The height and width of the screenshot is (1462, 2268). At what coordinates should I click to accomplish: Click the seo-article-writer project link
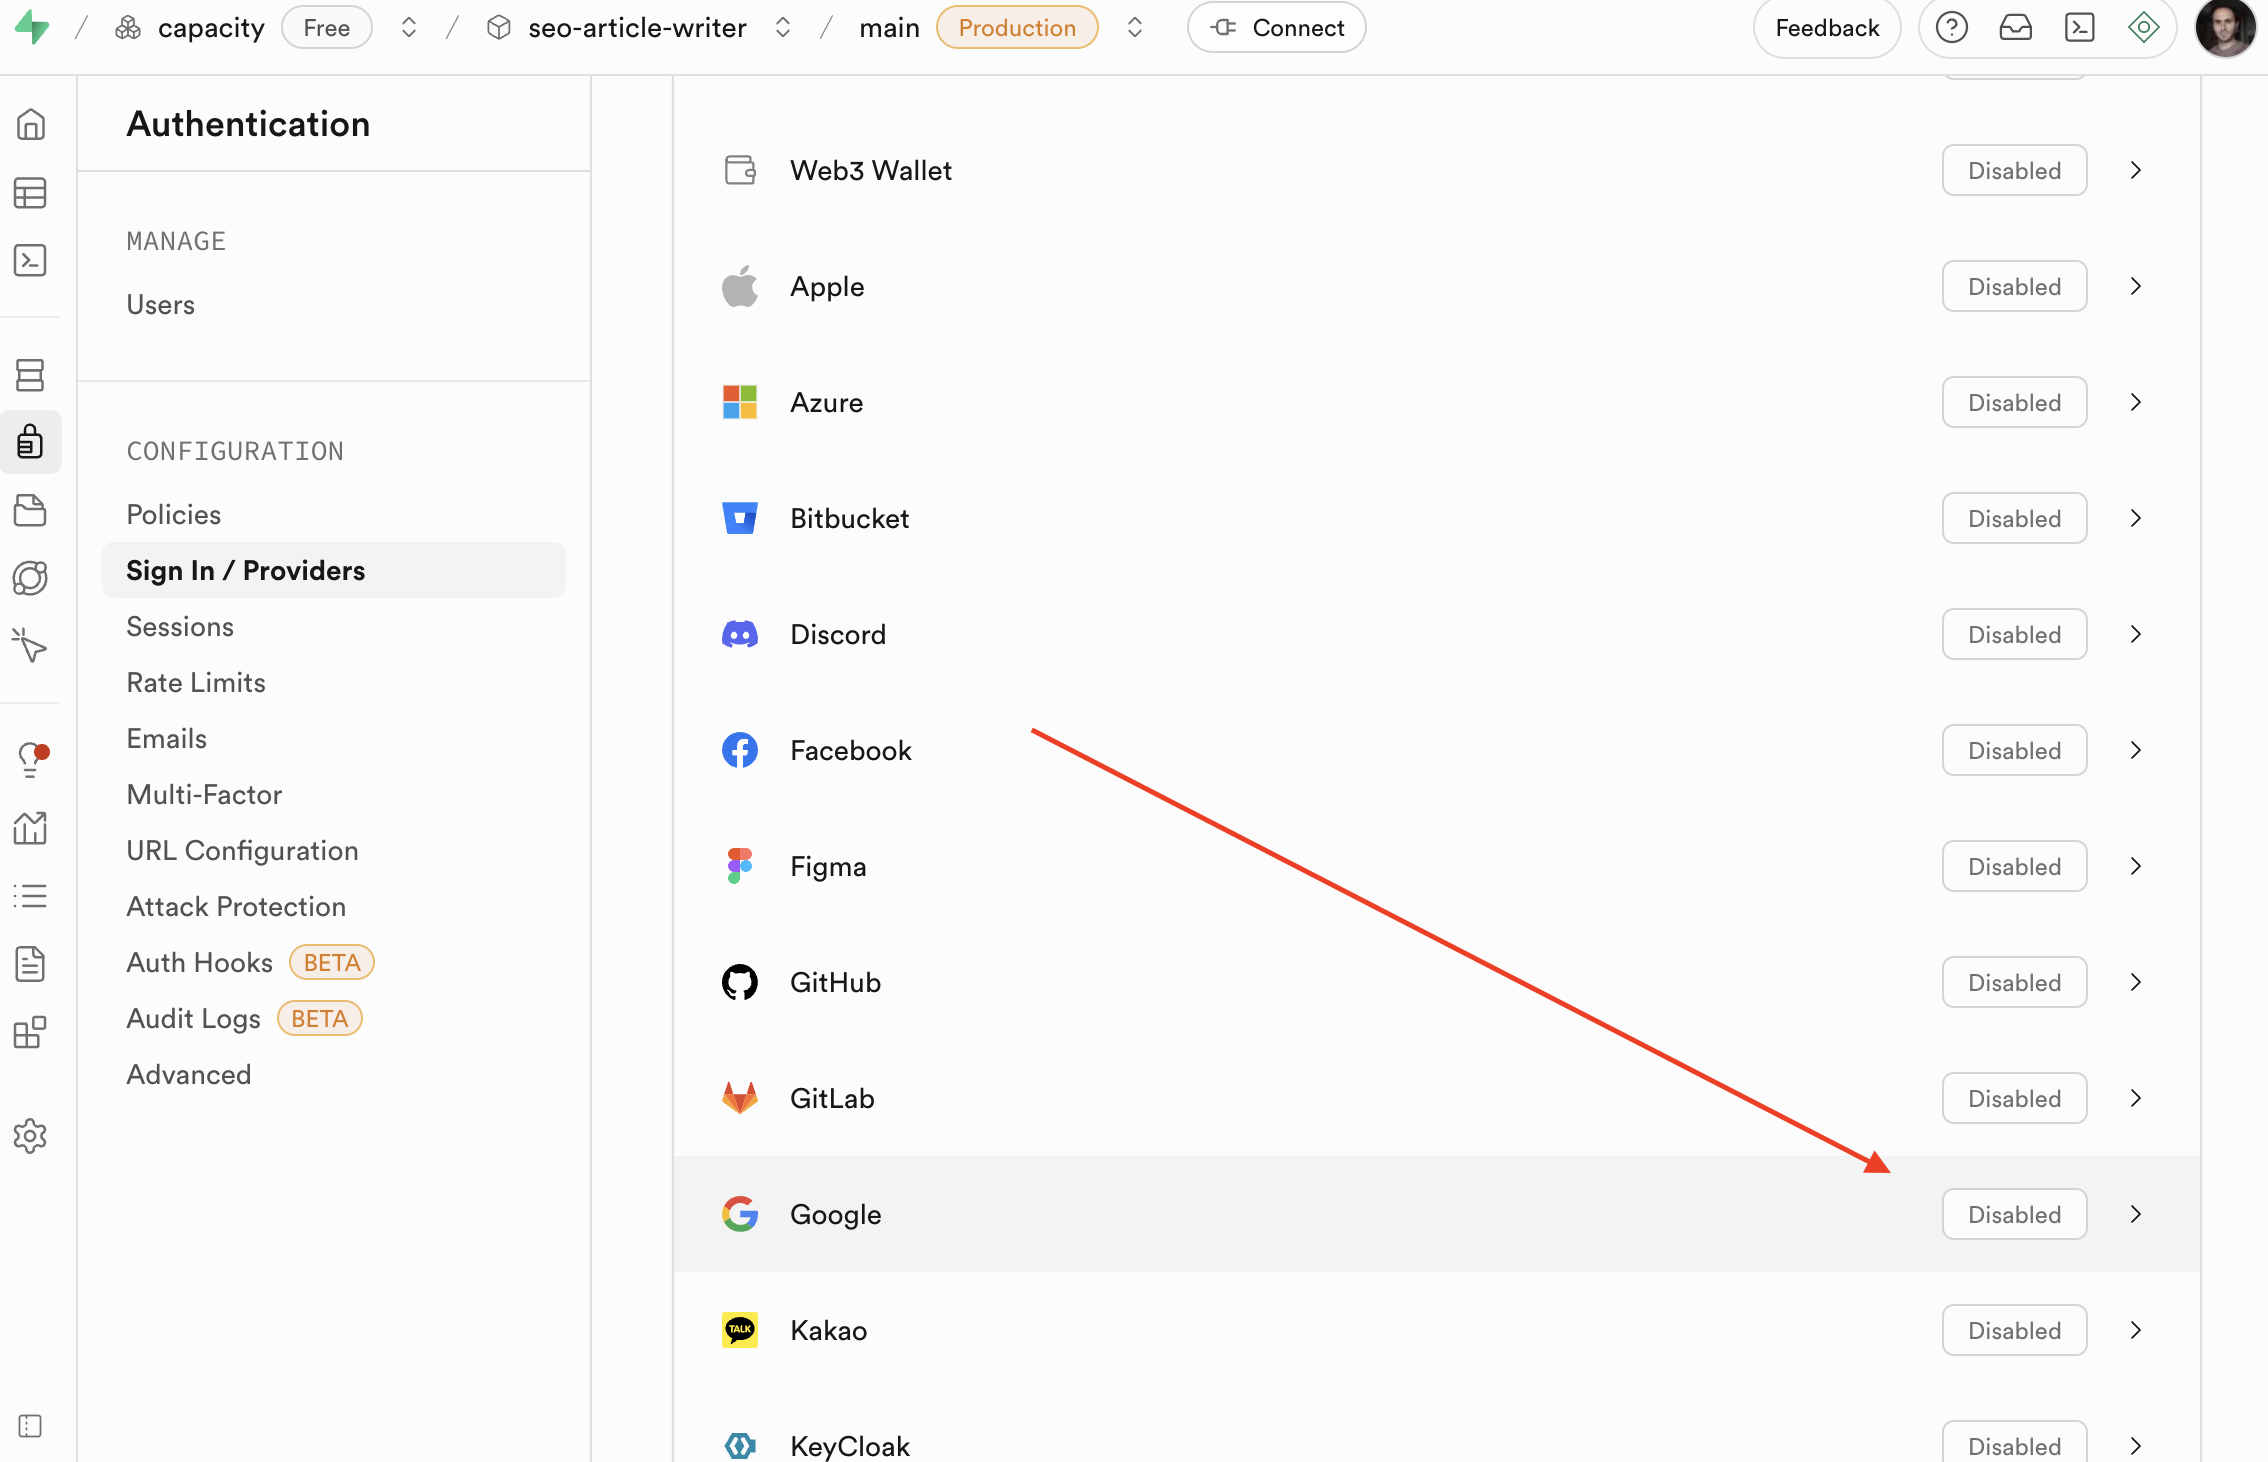[x=637, y=28]
